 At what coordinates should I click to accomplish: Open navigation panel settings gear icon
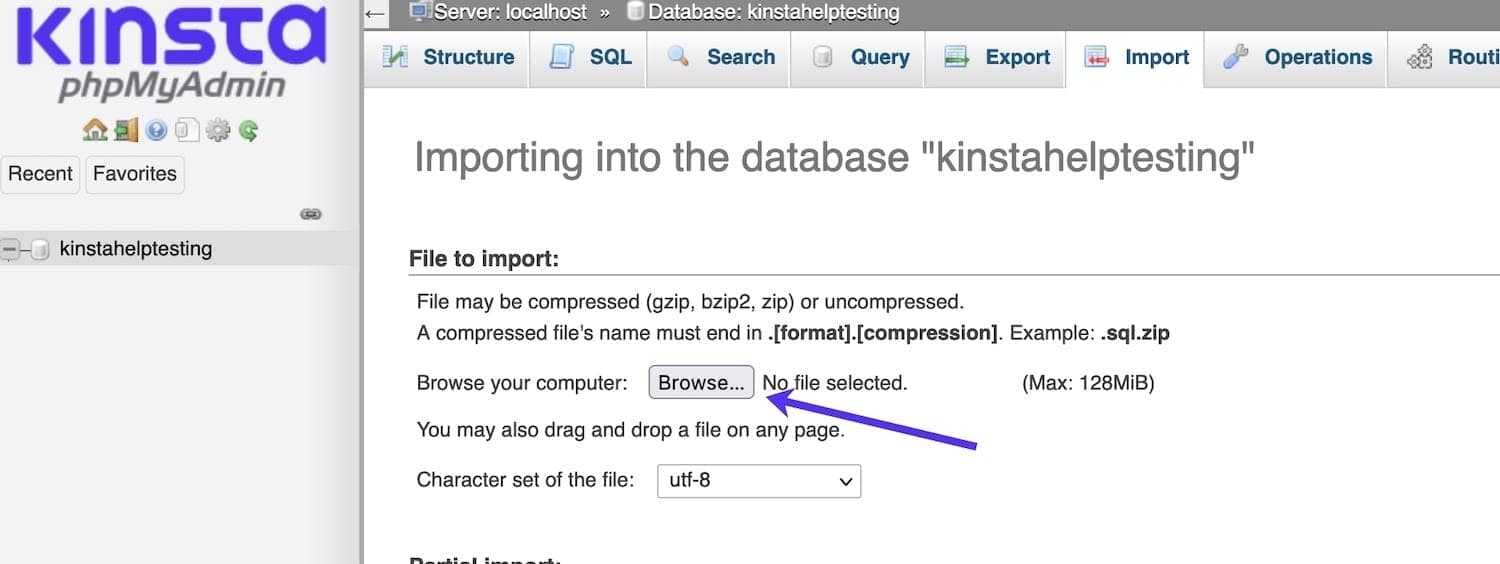[x=217, y=130]
